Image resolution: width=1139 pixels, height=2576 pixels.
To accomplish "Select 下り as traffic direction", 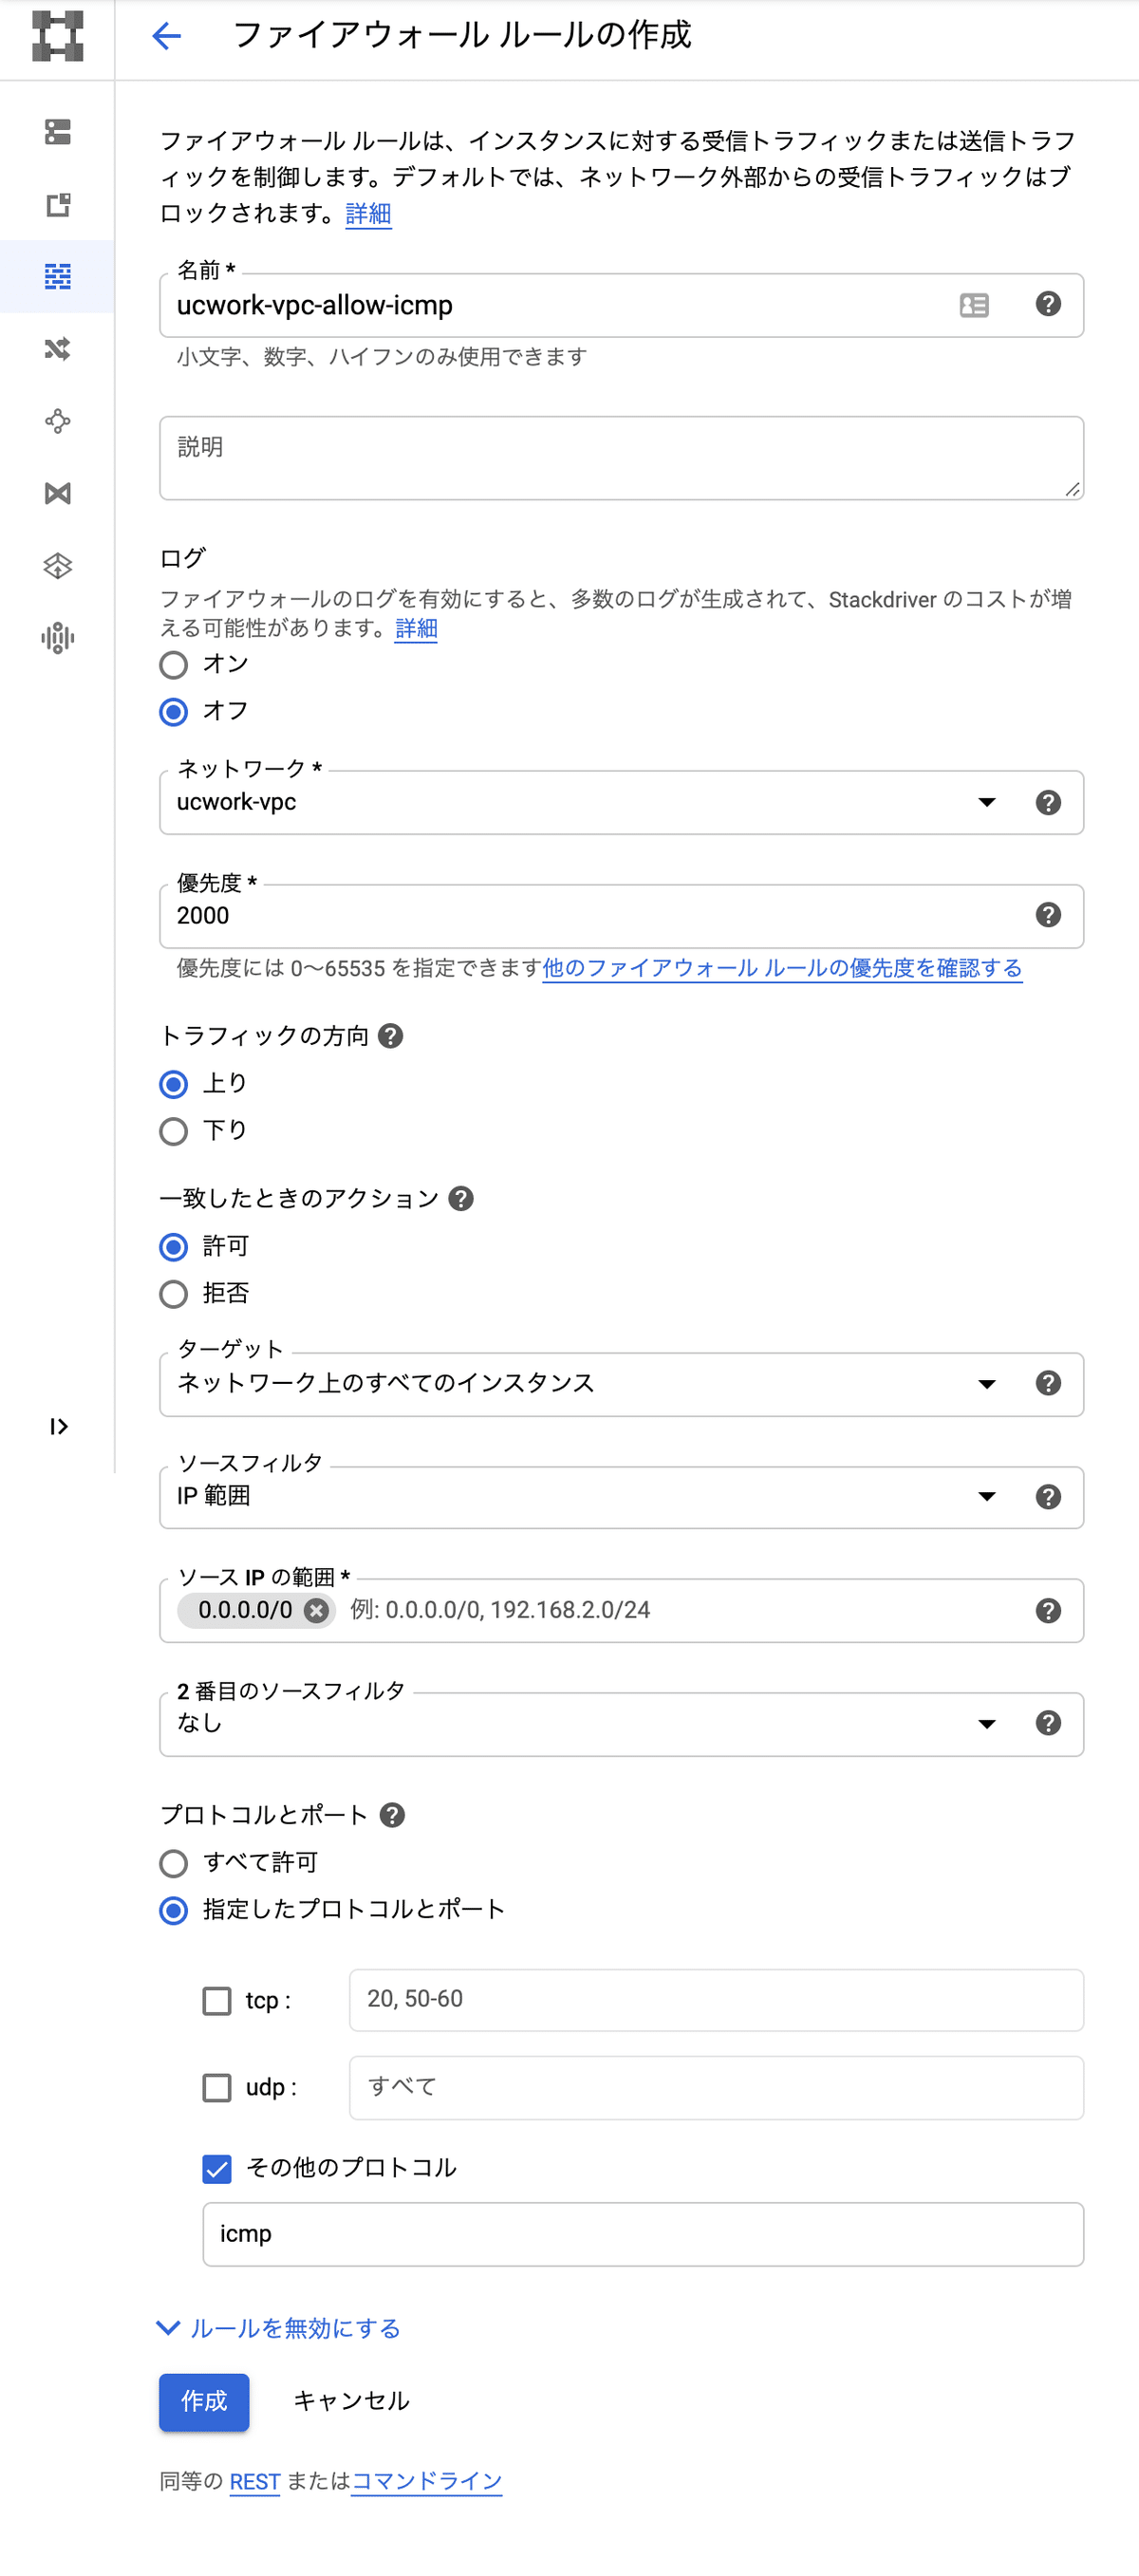I will [172, 1130].
